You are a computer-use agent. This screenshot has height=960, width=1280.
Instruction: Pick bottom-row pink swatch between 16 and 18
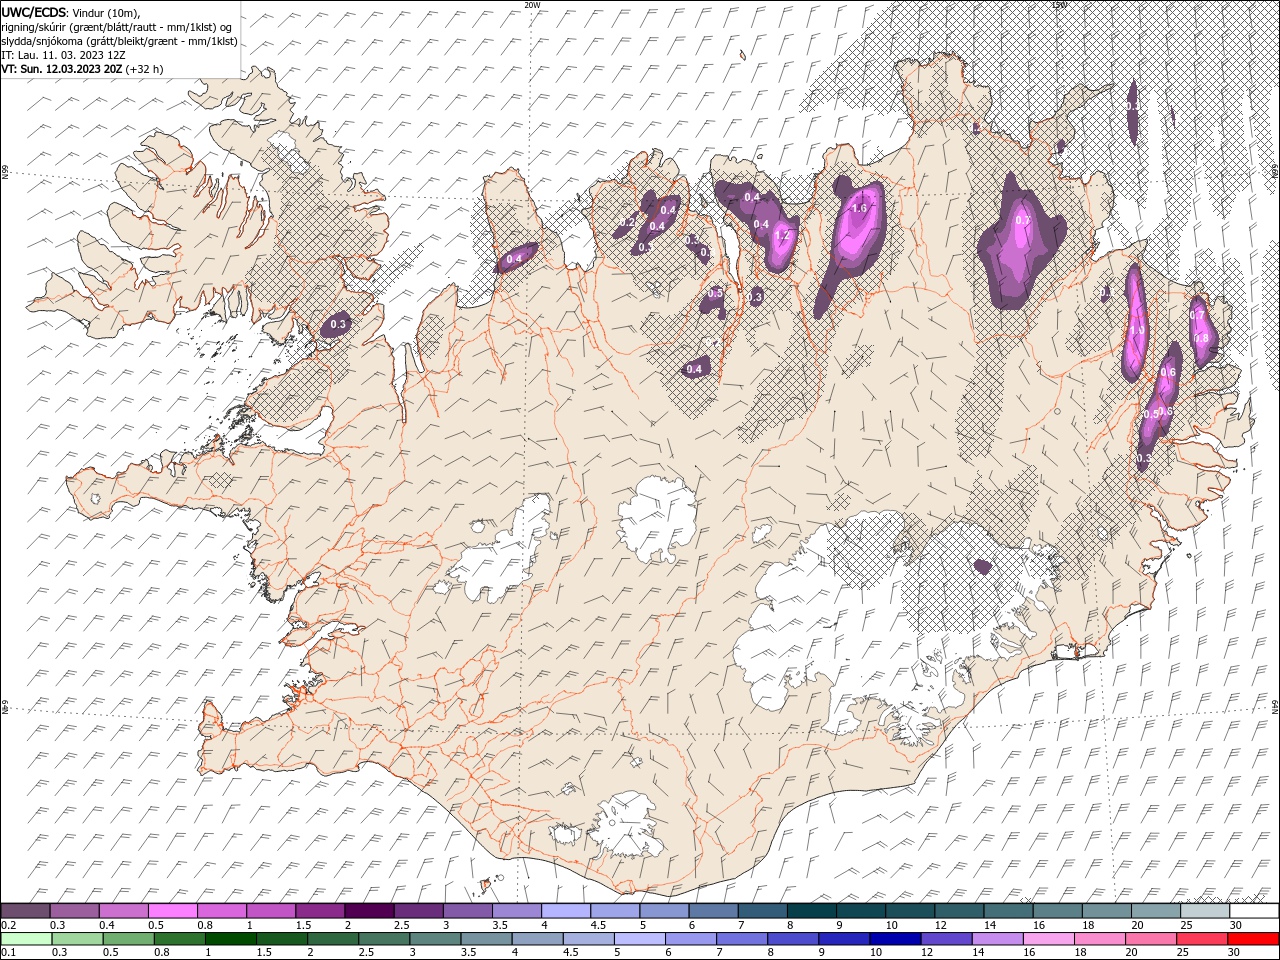click(1050, 938)
